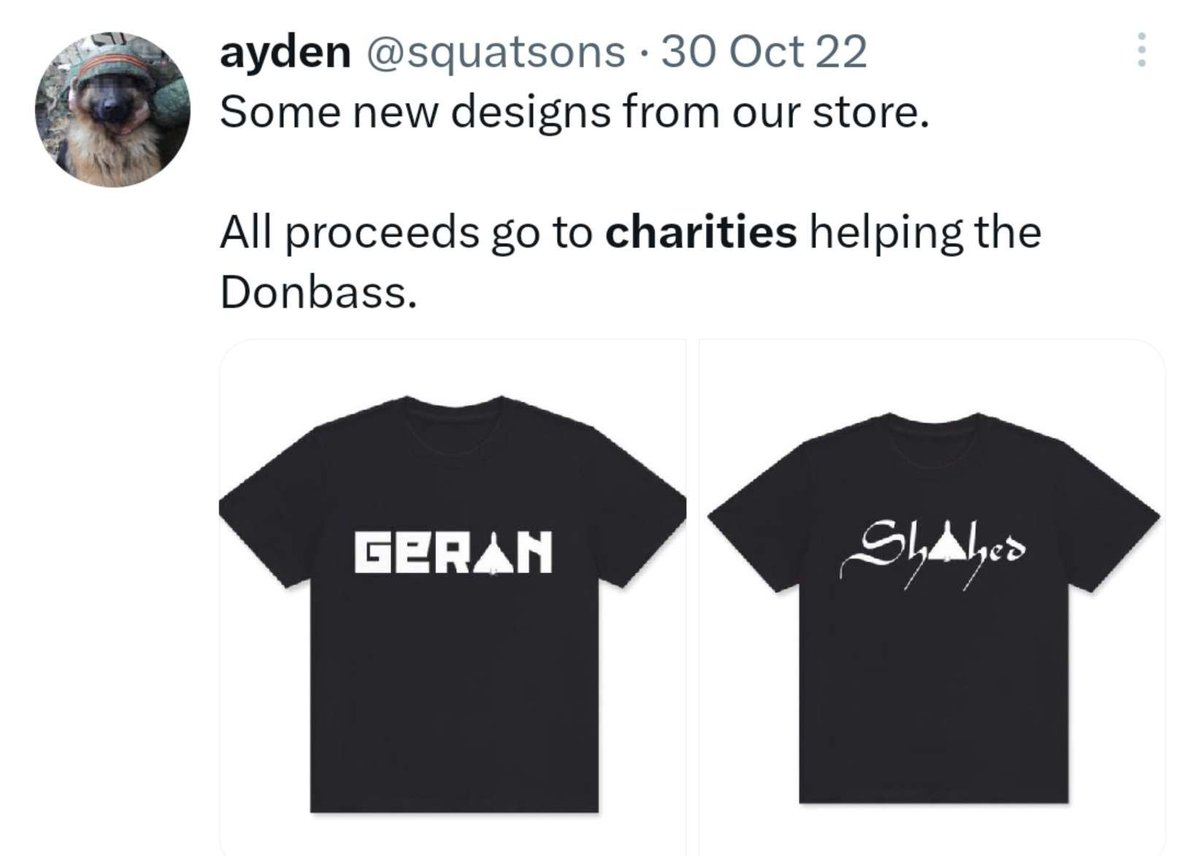Open the Shahed t-shirt image
1200x856 pixels.
click(932, 597)
